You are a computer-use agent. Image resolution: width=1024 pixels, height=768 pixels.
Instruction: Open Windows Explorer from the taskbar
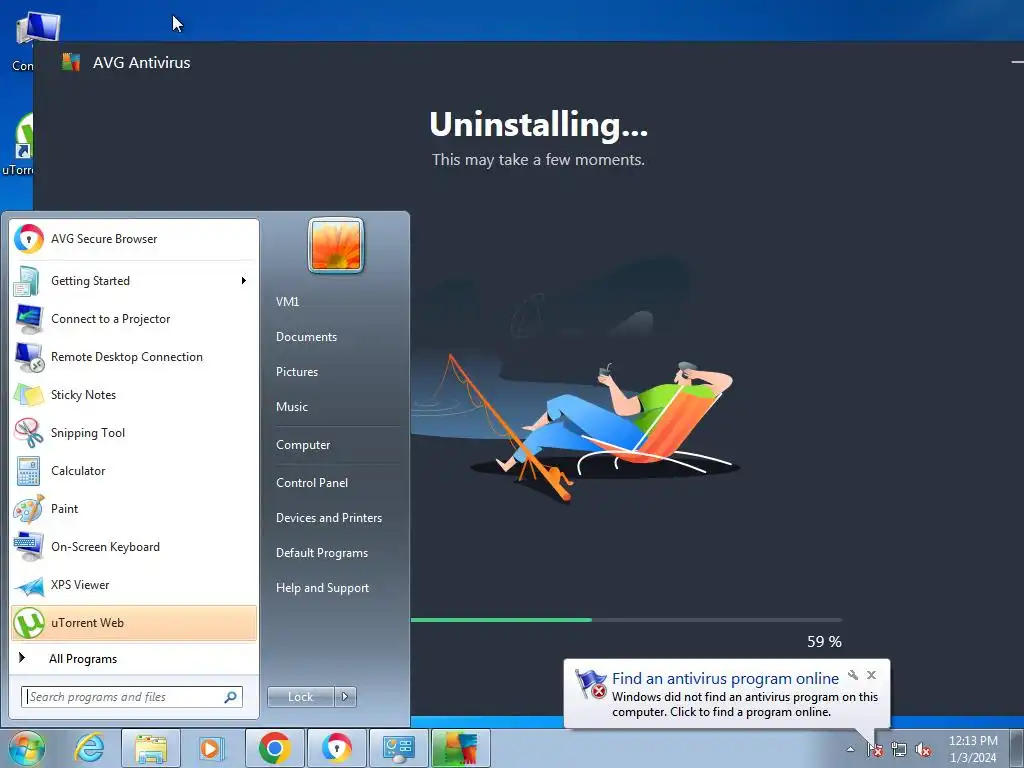[151, 748]
